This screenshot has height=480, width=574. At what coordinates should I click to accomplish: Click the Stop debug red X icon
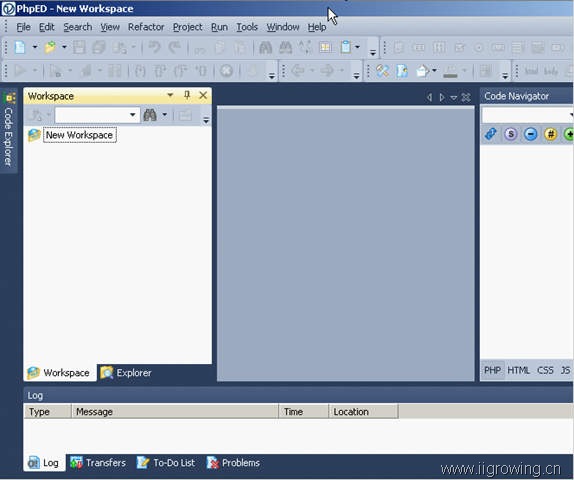226,71
